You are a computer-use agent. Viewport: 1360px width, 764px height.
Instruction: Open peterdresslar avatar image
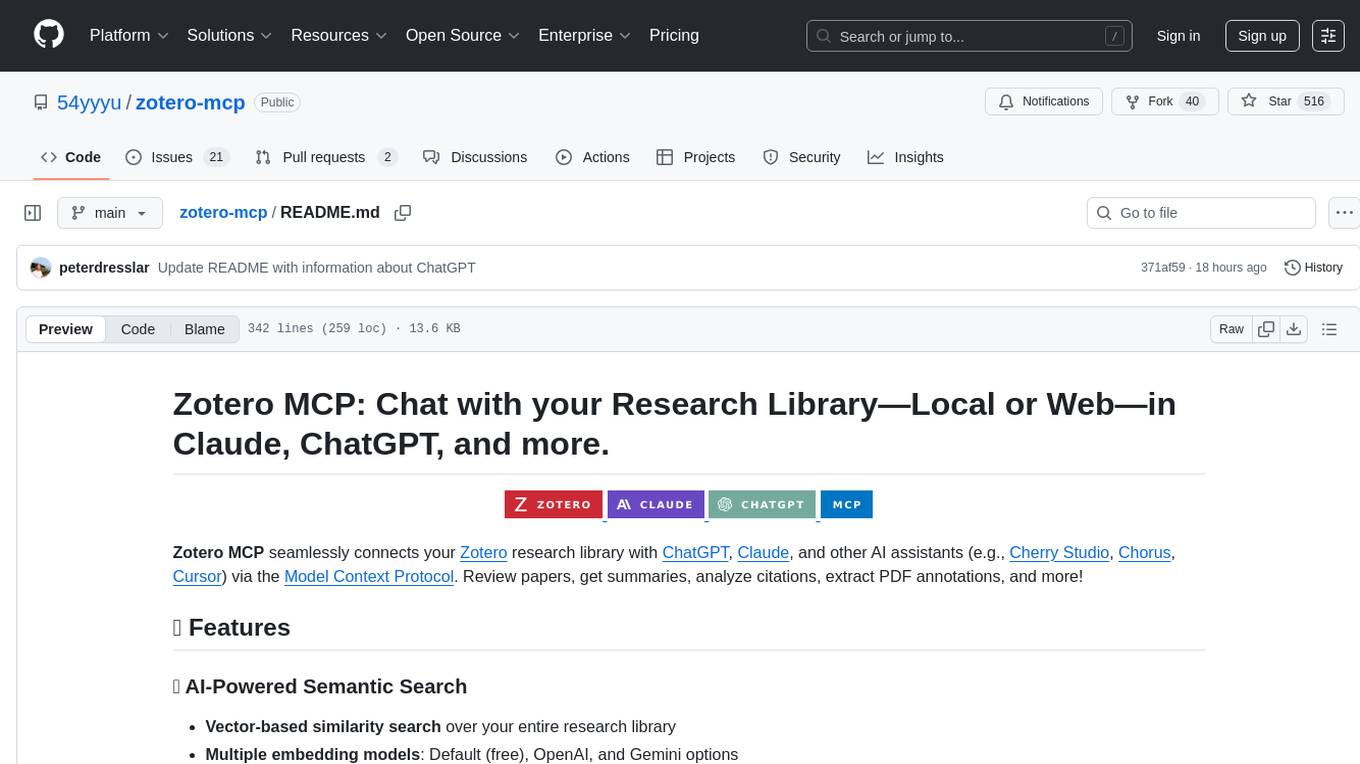coord(41,268)
